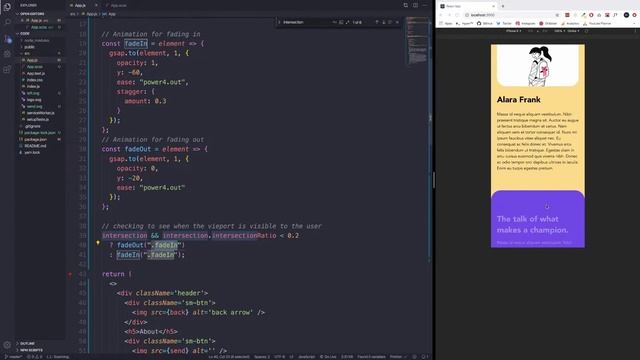Open README.md in explorer
The image size is (640, 360).
(35, 146)
